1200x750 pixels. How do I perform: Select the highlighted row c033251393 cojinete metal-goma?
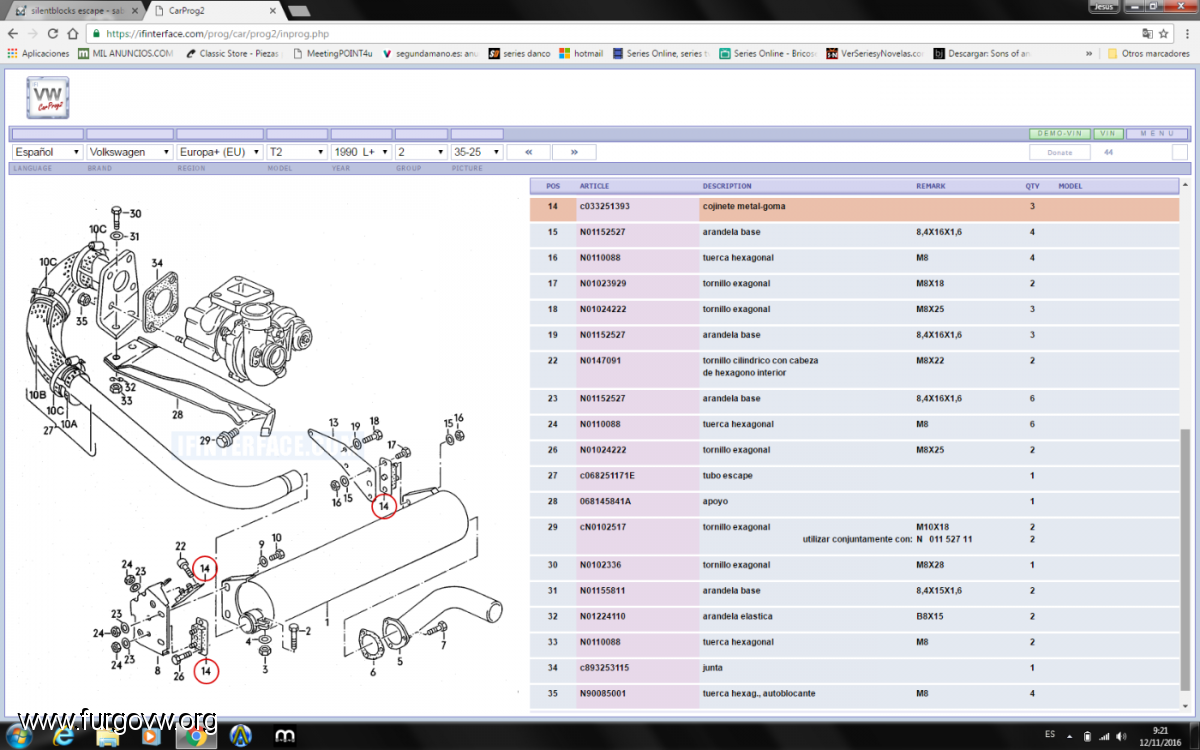855,208
